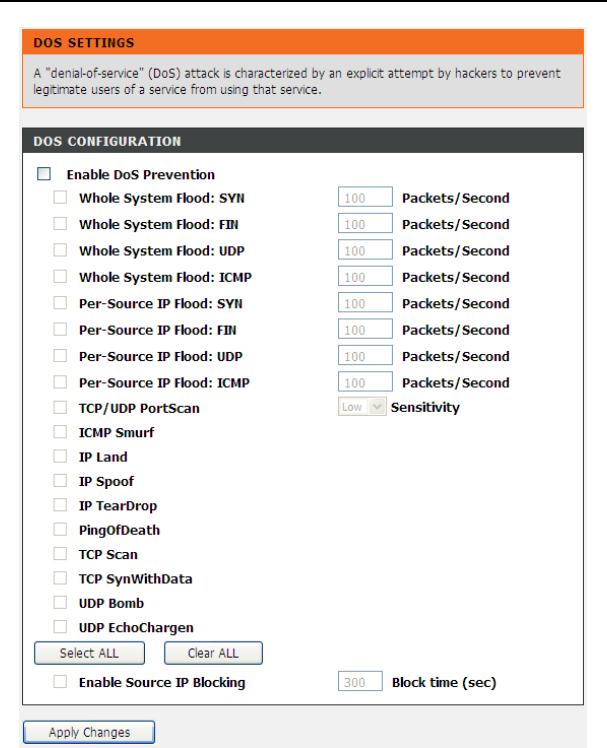
Task: Check TCP SynWithData checkbox
Action: pyautogui.click(x=60, y=578)
